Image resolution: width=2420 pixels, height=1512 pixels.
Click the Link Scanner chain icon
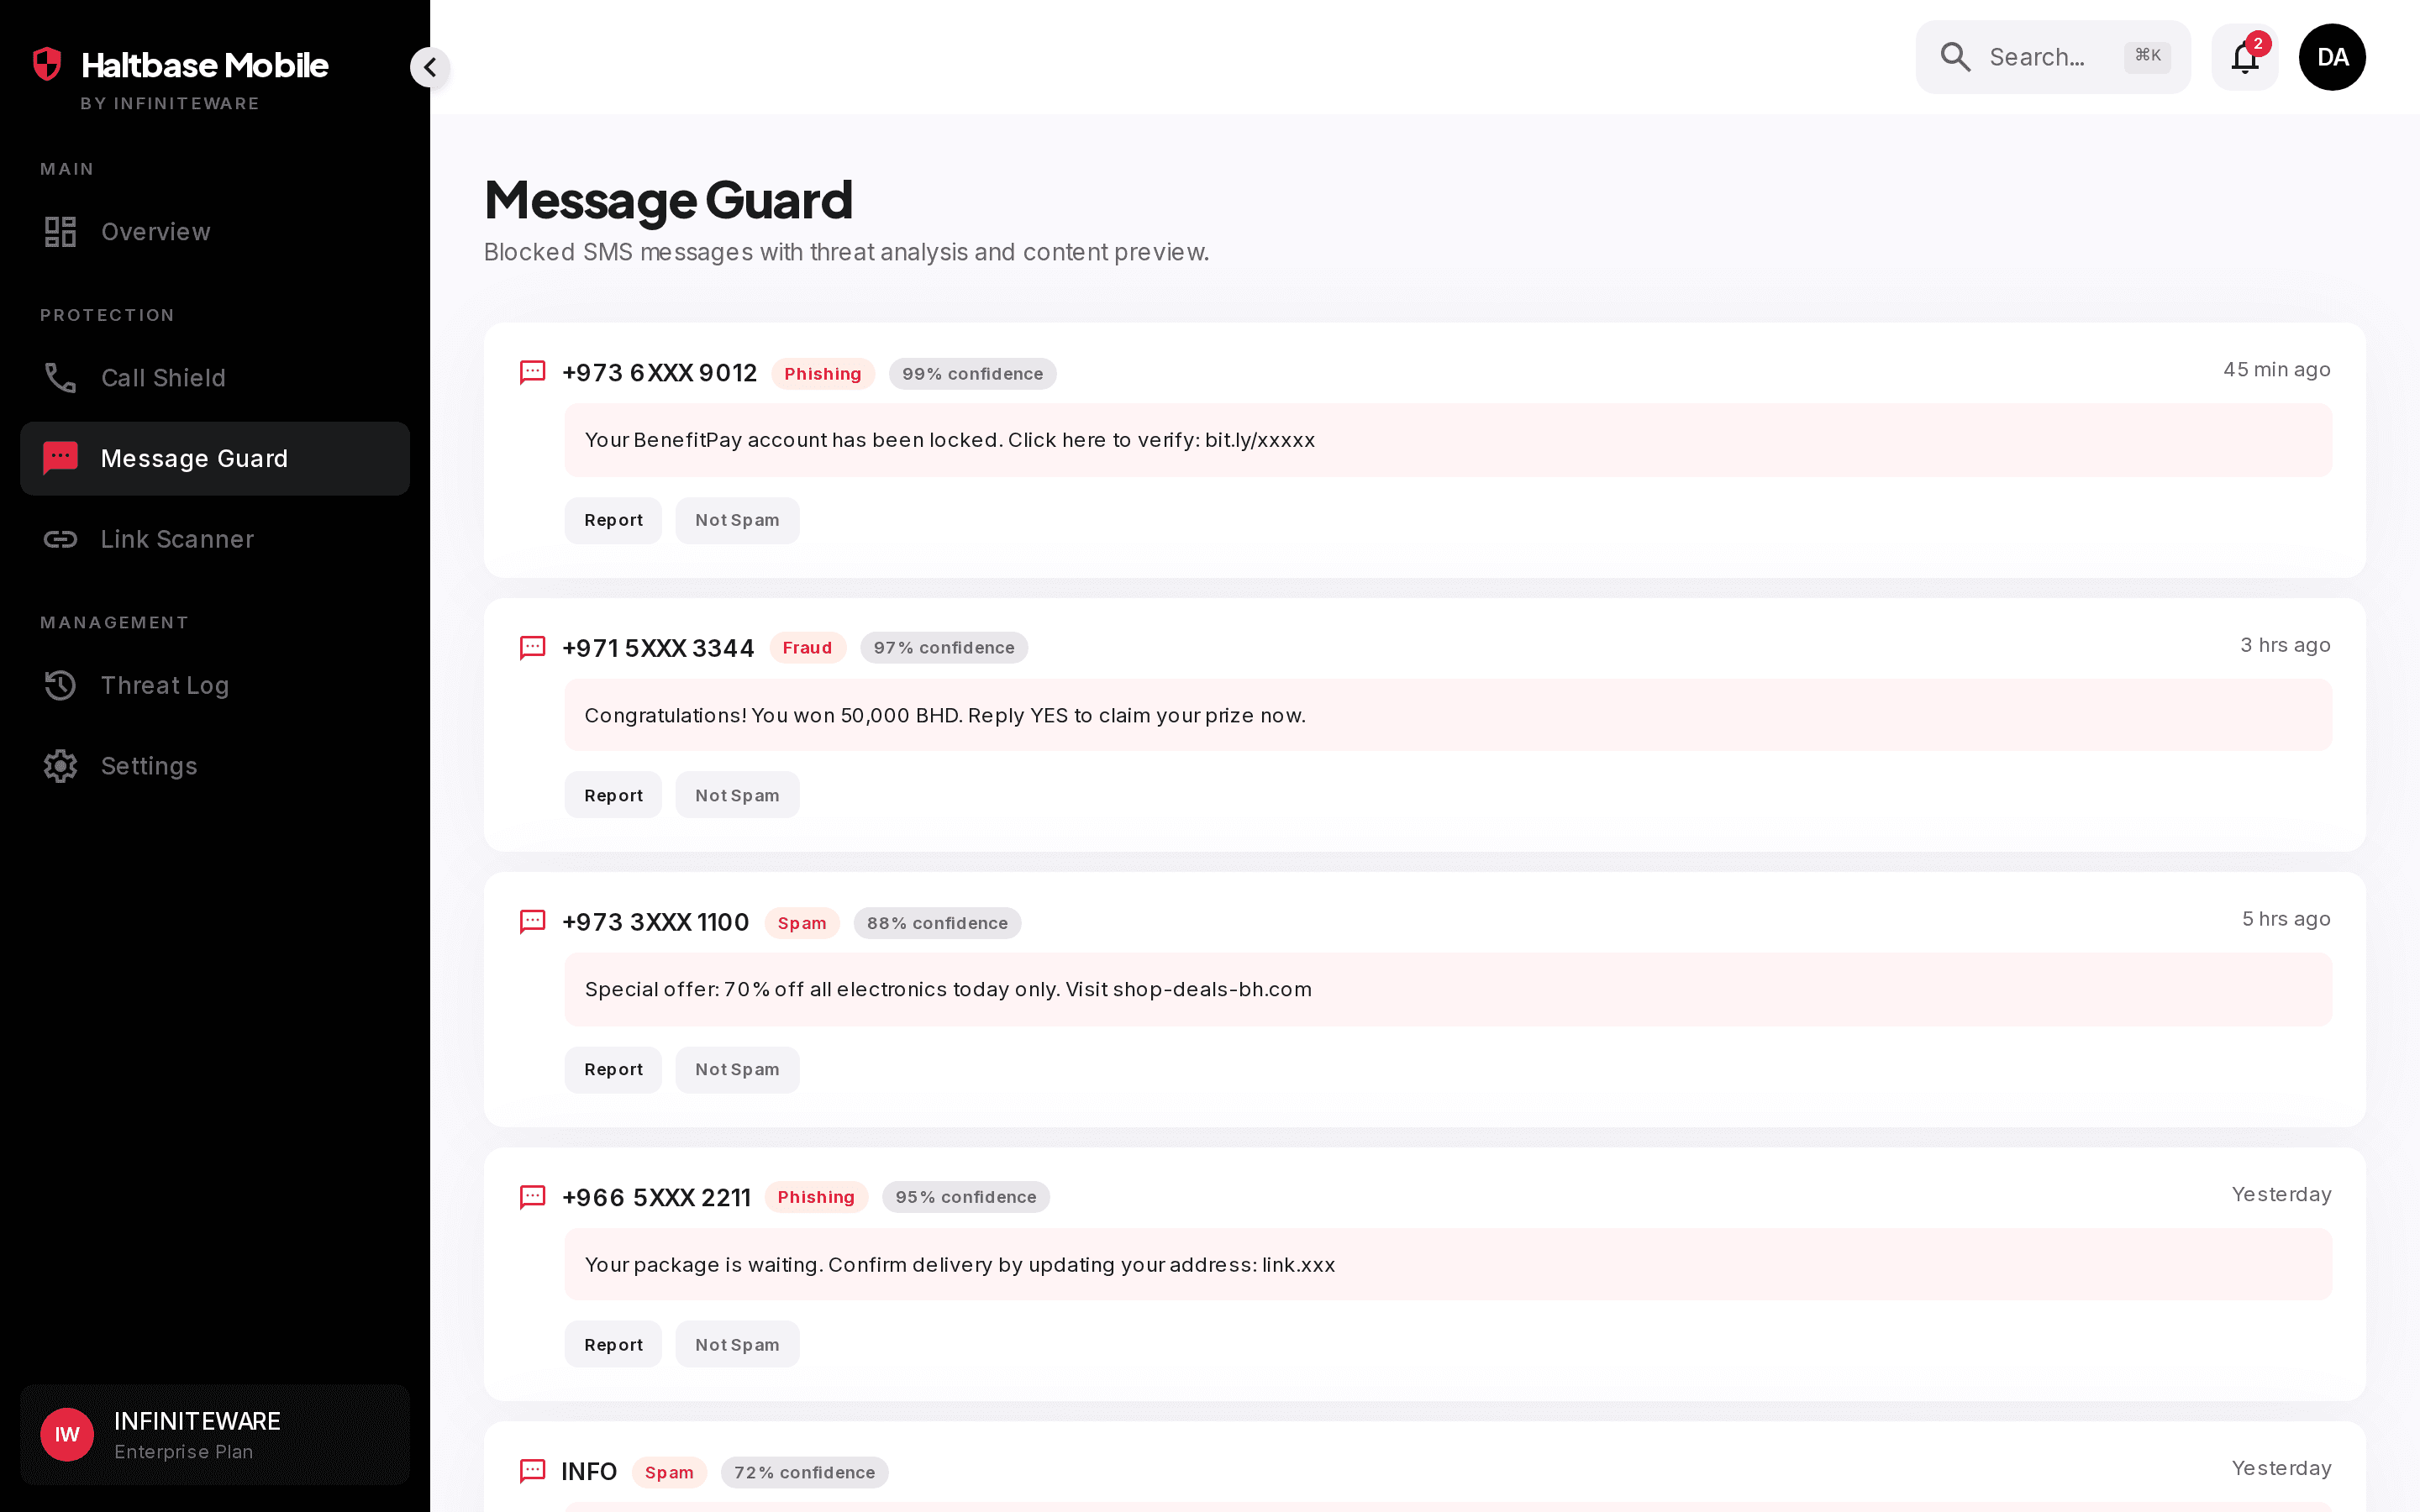[60, 539]
